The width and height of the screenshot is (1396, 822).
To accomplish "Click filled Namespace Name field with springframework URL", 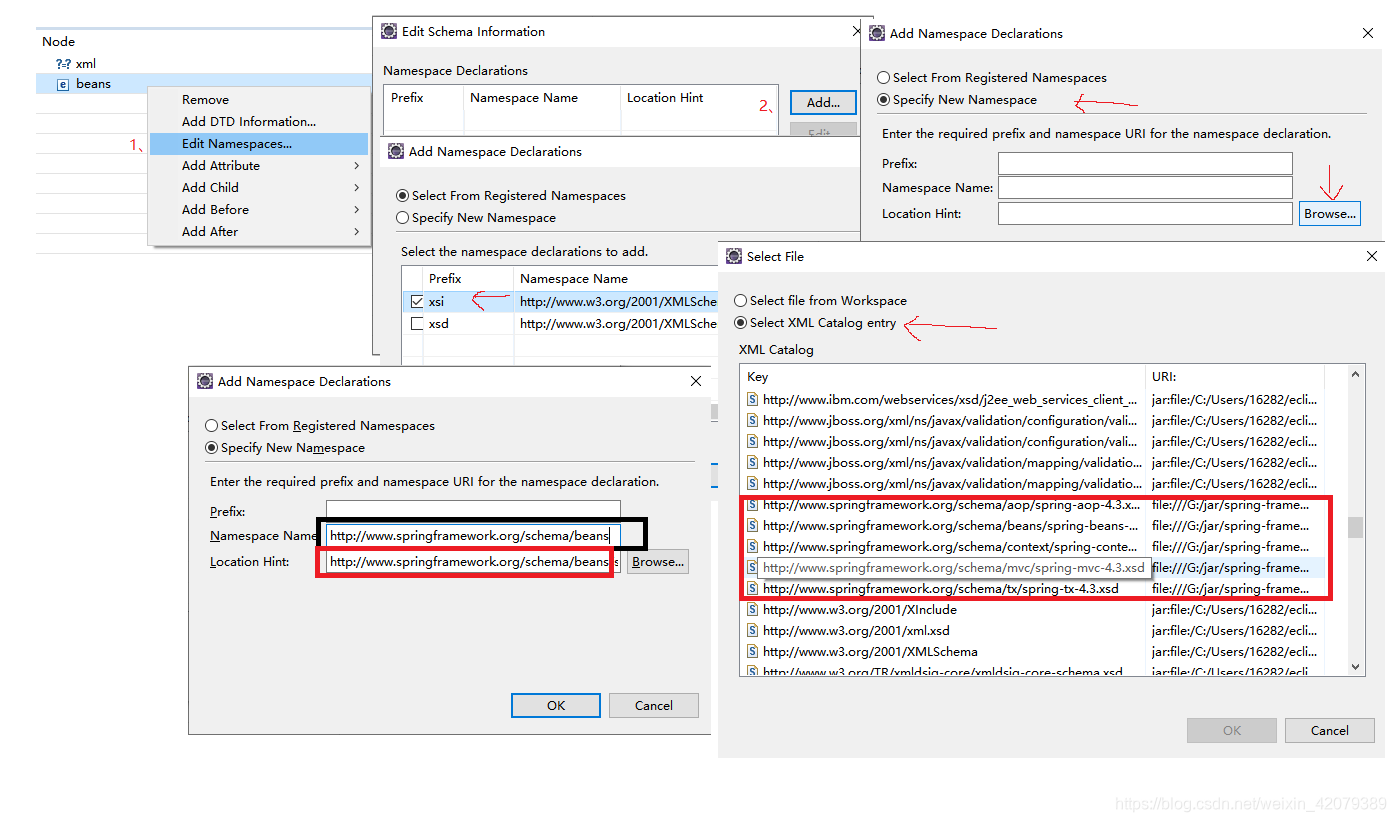I will pos(473,535).
